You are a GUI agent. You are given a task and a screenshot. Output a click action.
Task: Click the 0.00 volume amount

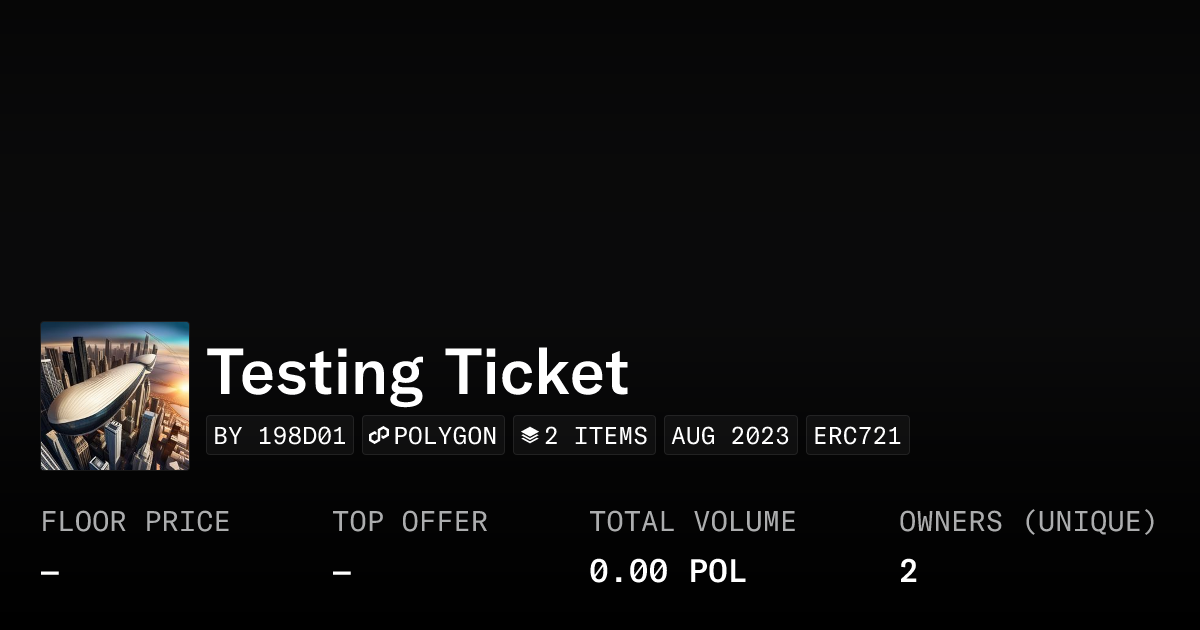pyautogui.click(x=628, y=572)
